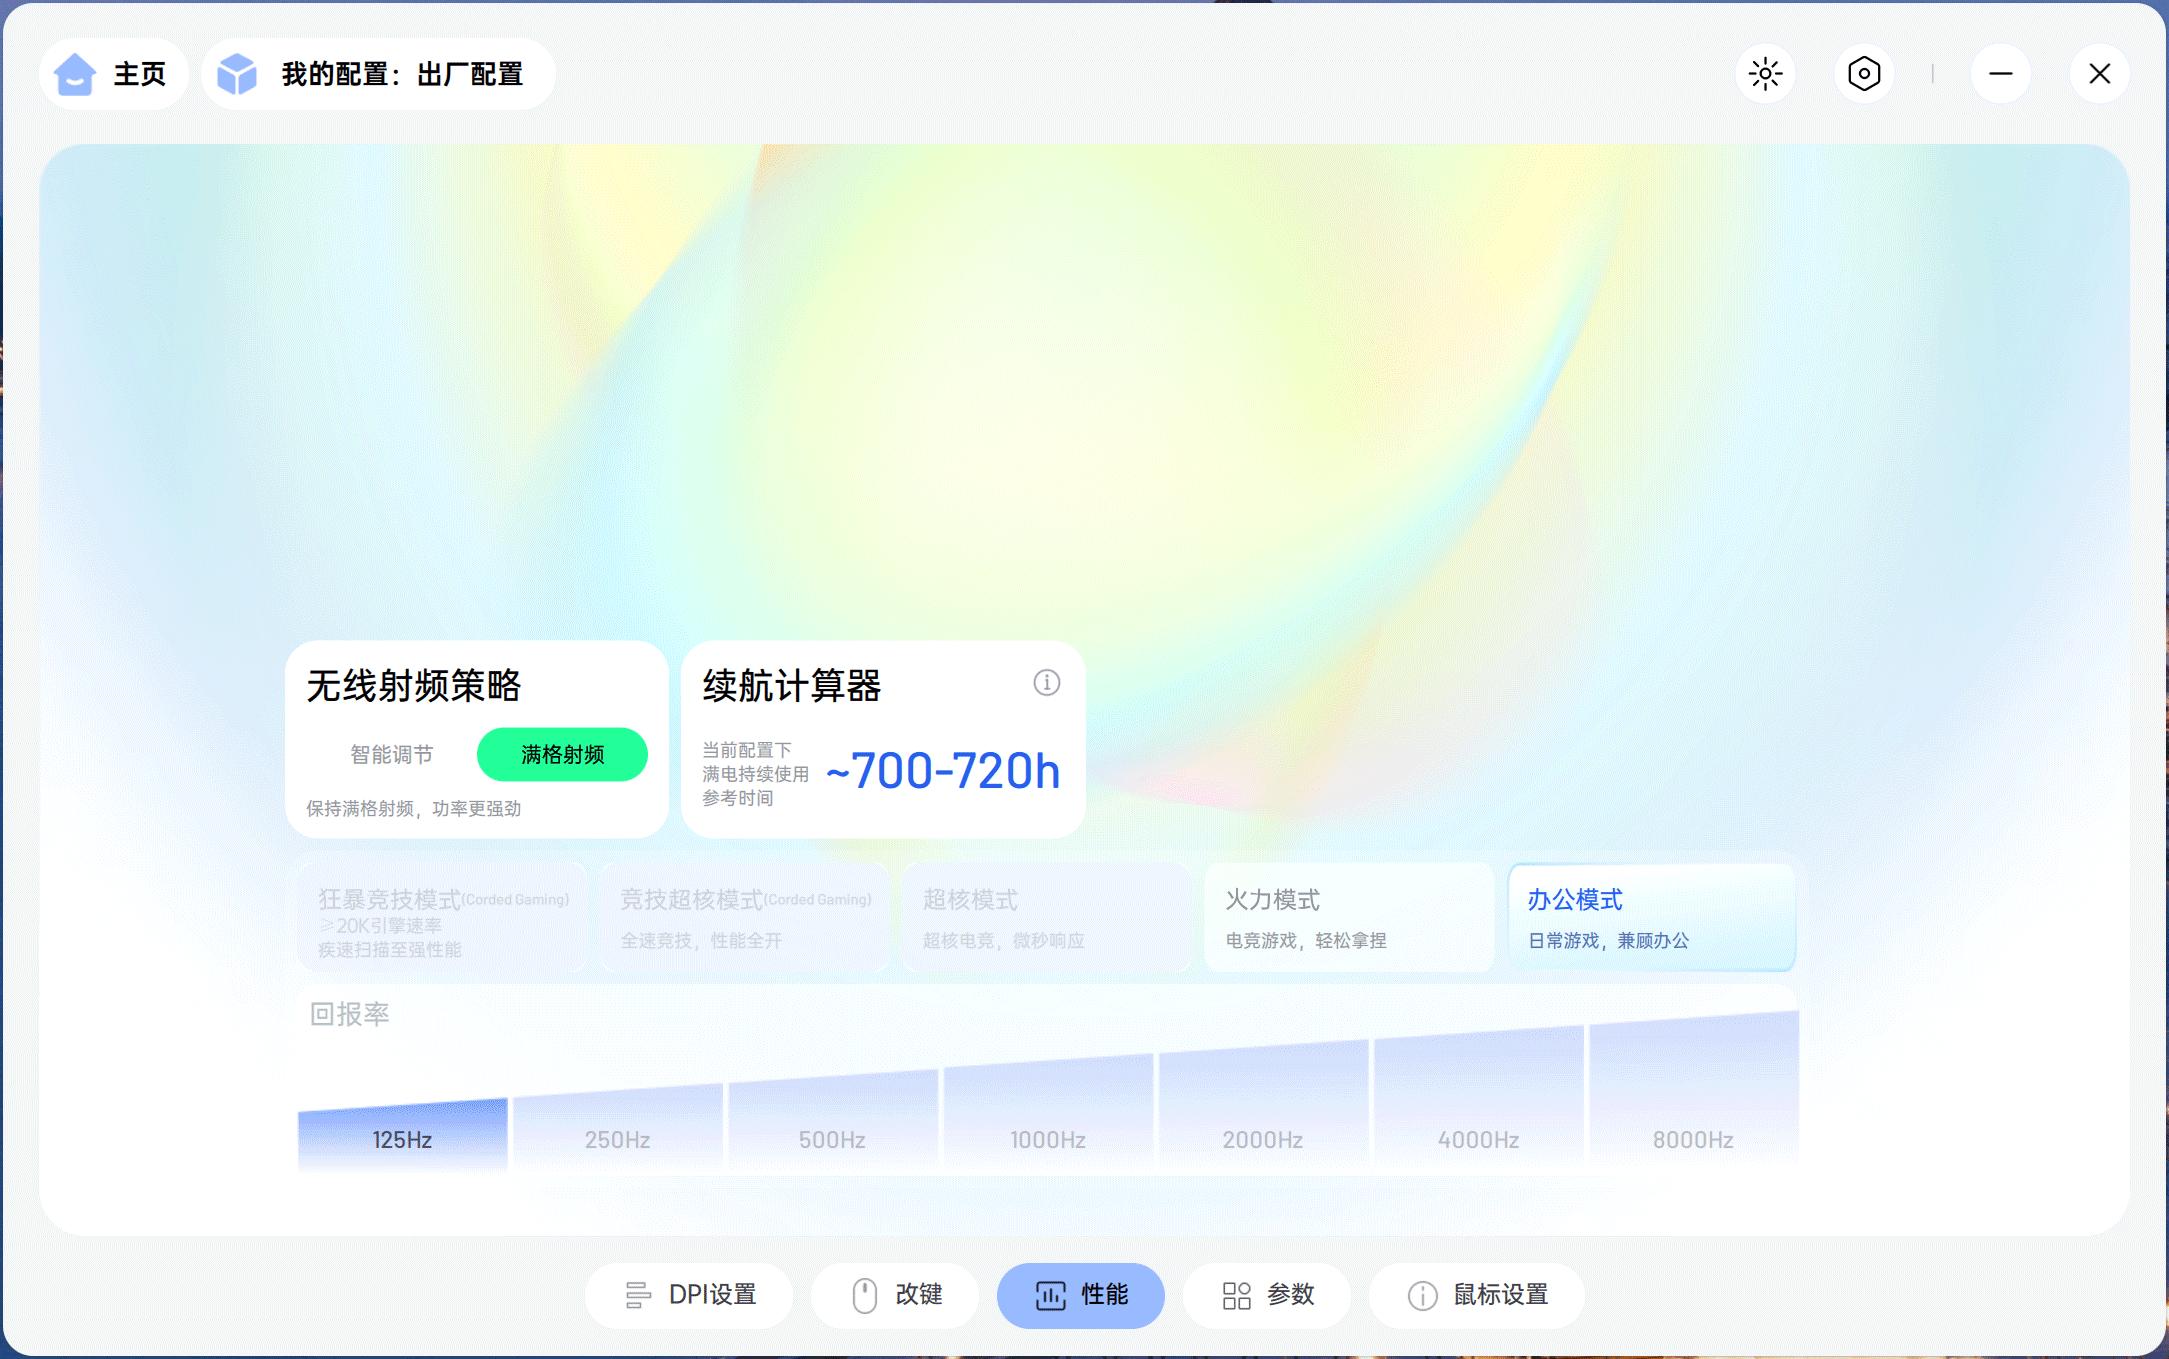Click the 续航计算器 info icon
The width and height of the screenshot is (2169, 1359).
click(1046, 684)
